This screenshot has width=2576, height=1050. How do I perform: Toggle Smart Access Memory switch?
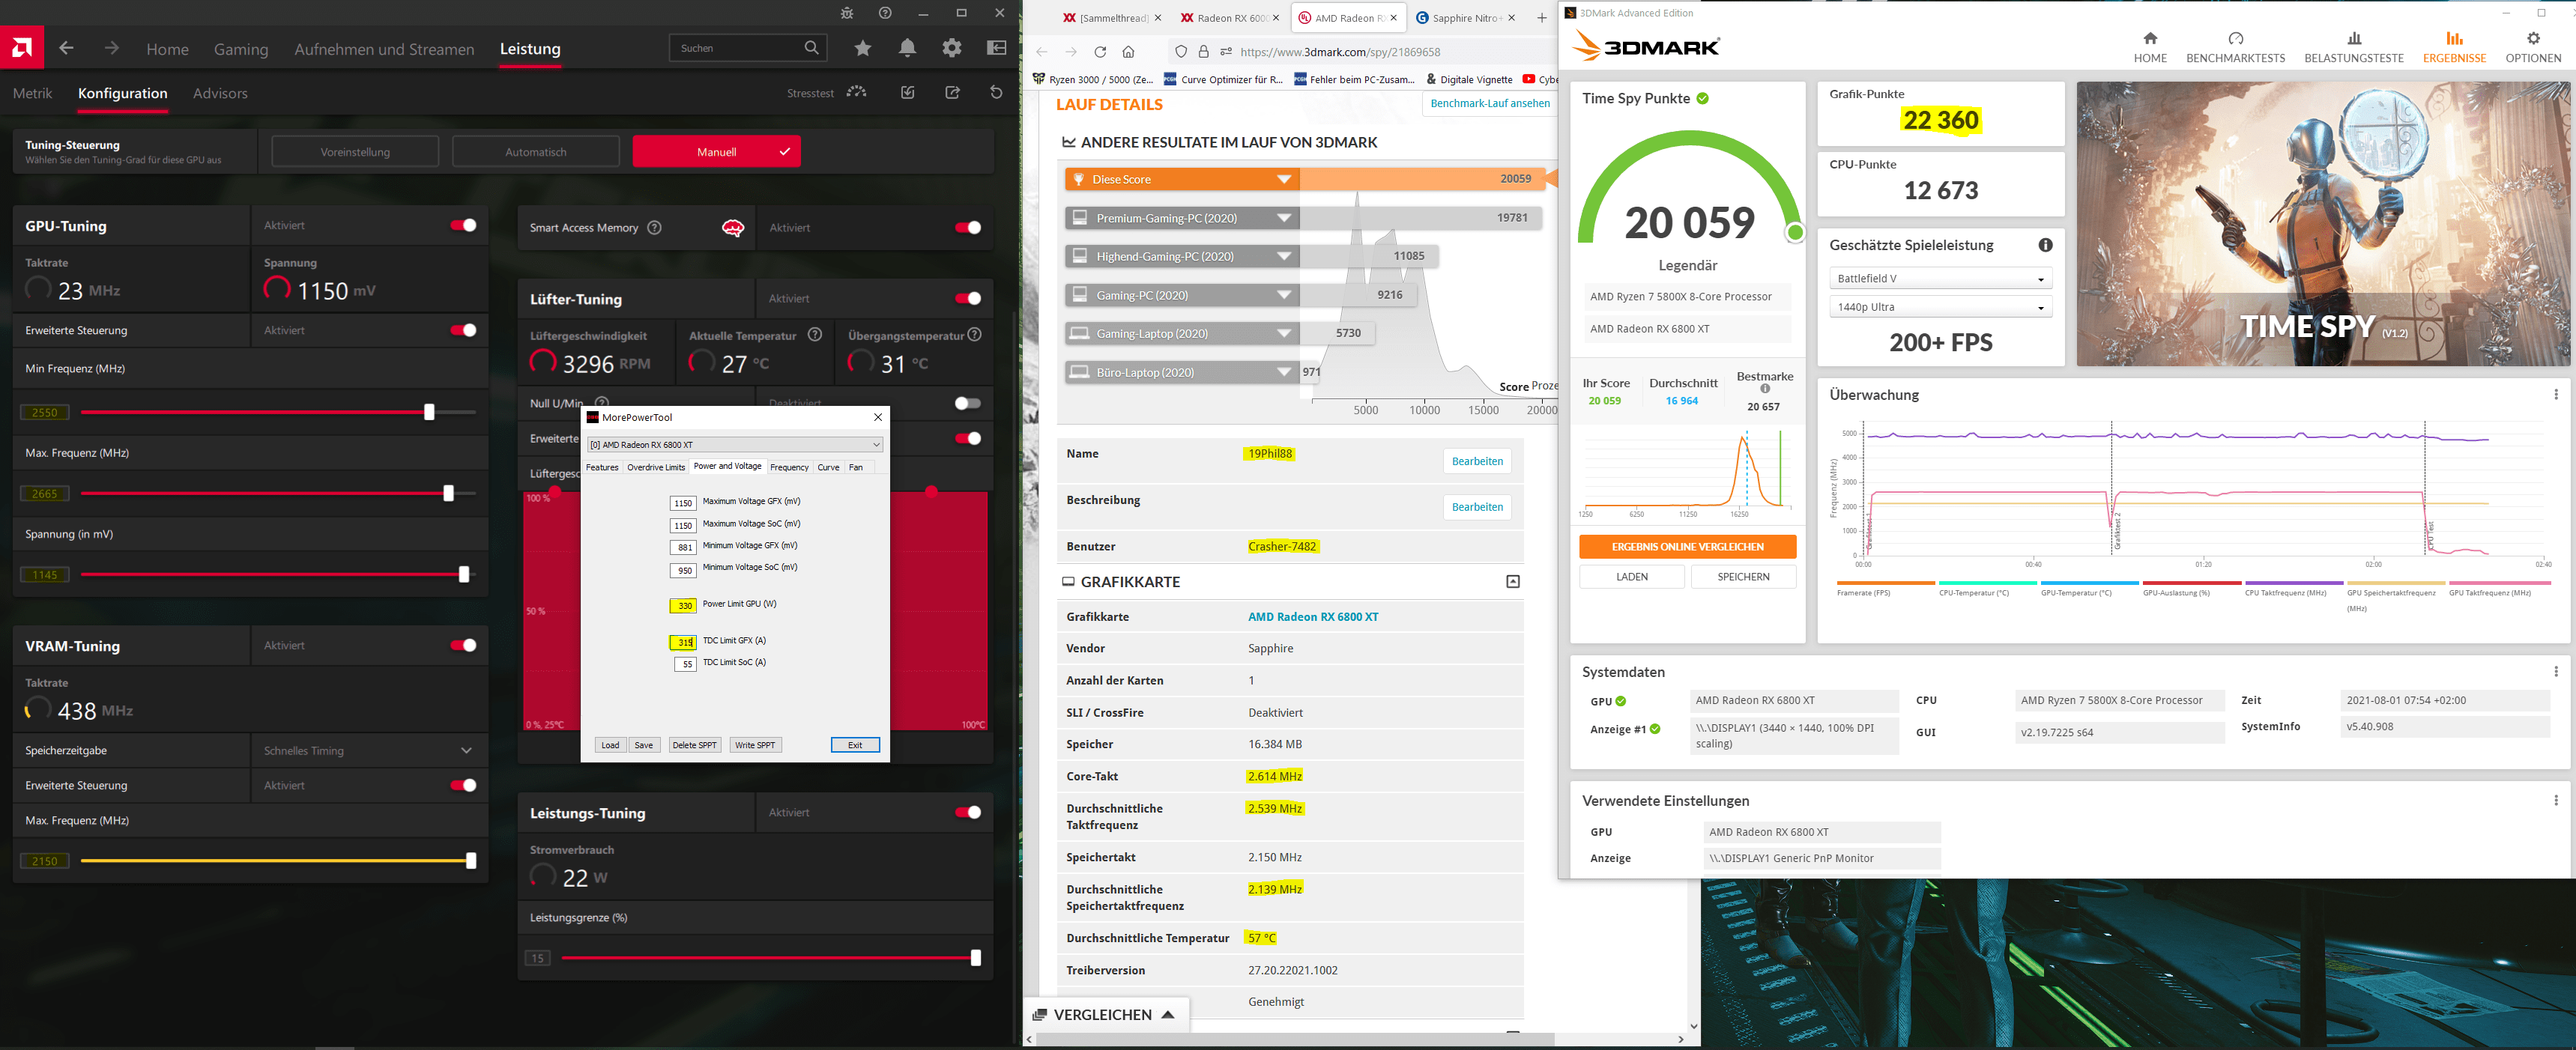(967, 228)
